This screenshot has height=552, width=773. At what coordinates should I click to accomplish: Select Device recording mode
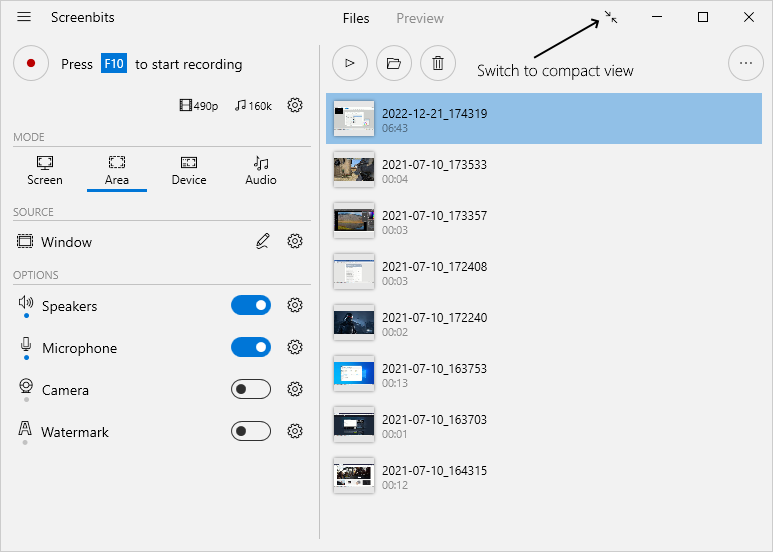[189, 171]
